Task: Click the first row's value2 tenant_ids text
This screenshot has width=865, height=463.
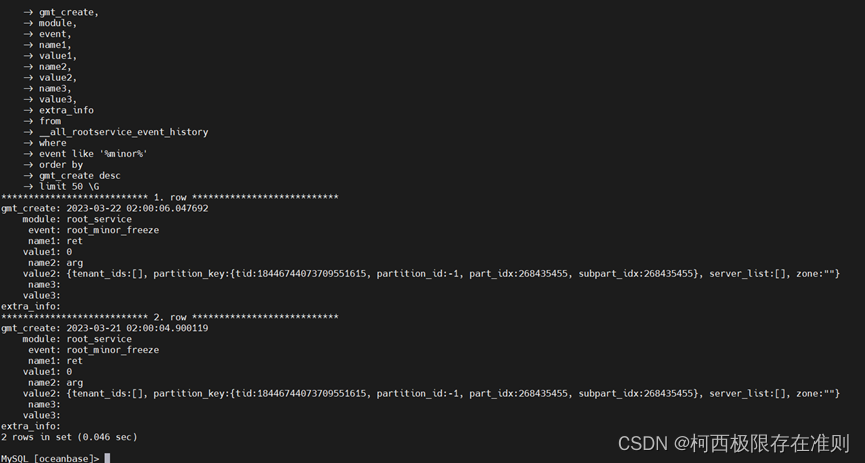Action: click(x=107, y=274)
